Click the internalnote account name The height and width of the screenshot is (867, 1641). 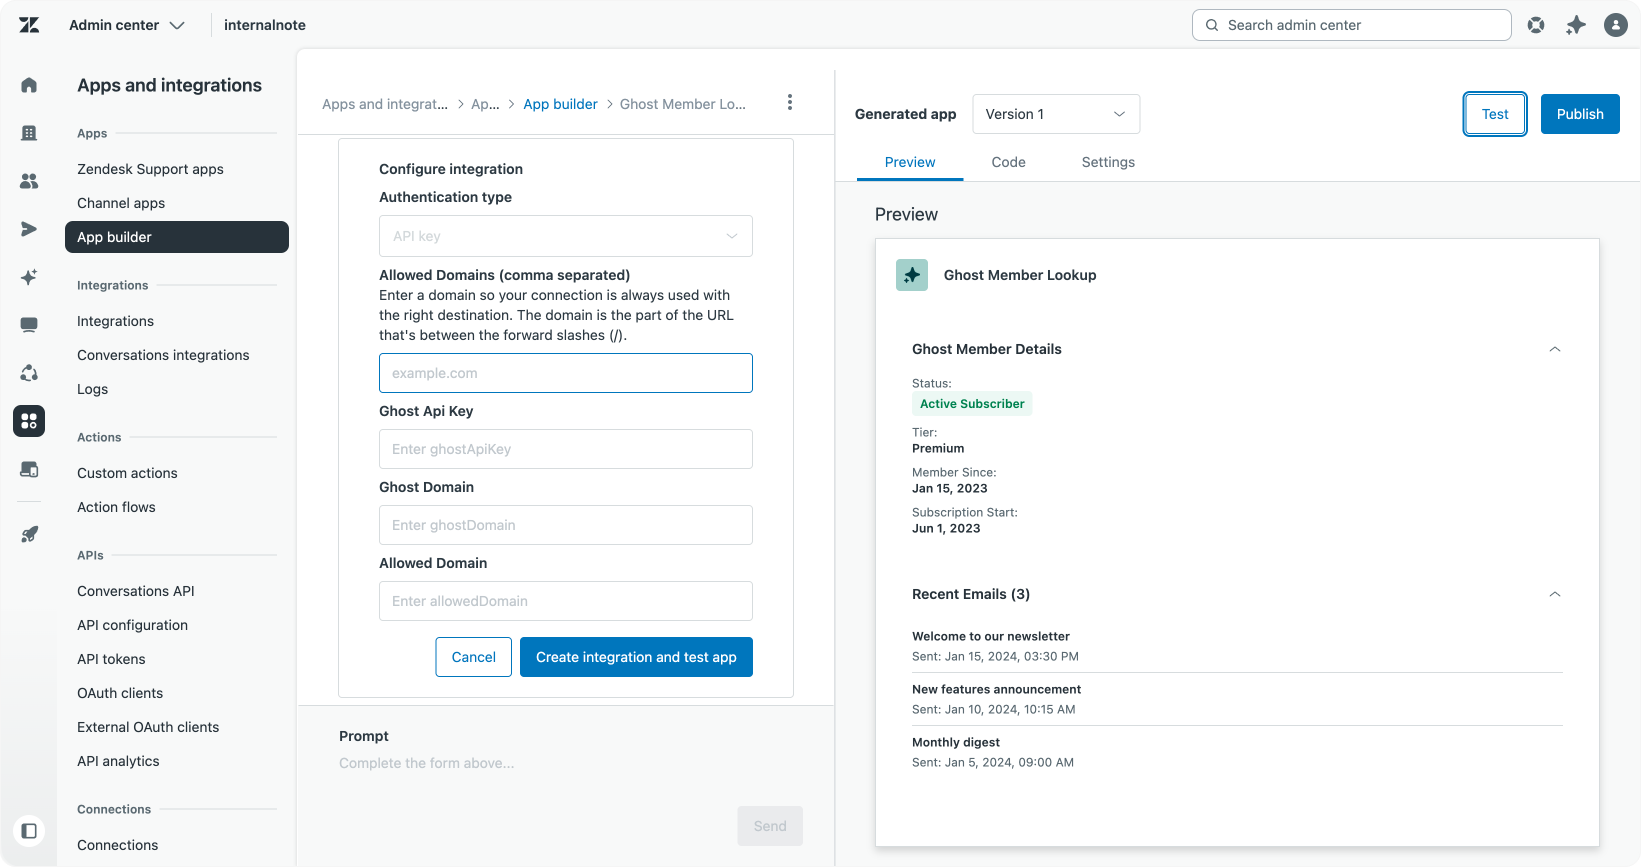(x=265, y=25)
